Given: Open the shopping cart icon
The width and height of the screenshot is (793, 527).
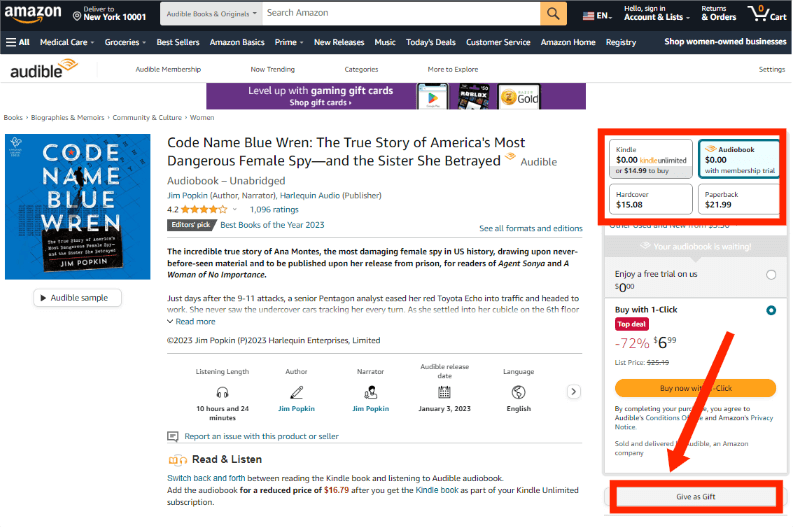Looking at the screenshot, I should coord(768,13).
